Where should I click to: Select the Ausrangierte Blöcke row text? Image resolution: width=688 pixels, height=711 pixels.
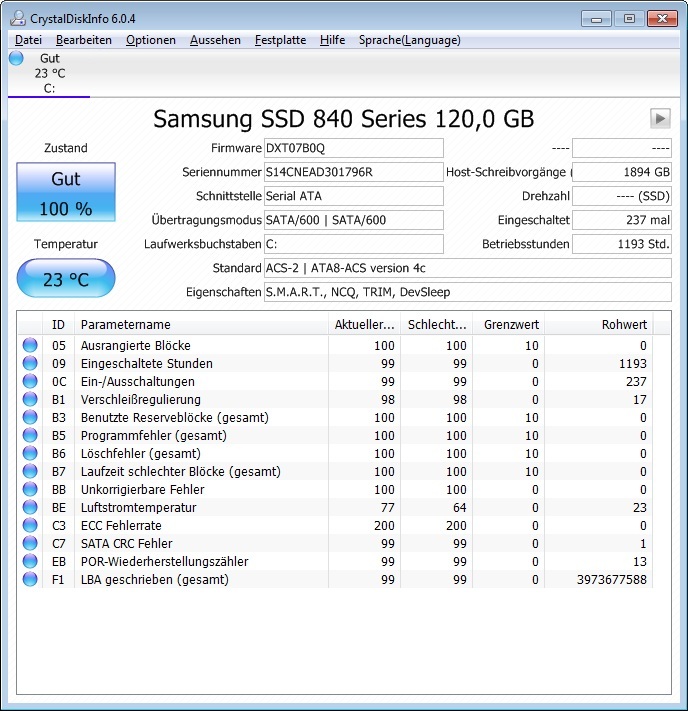click(x=136, y=346)
